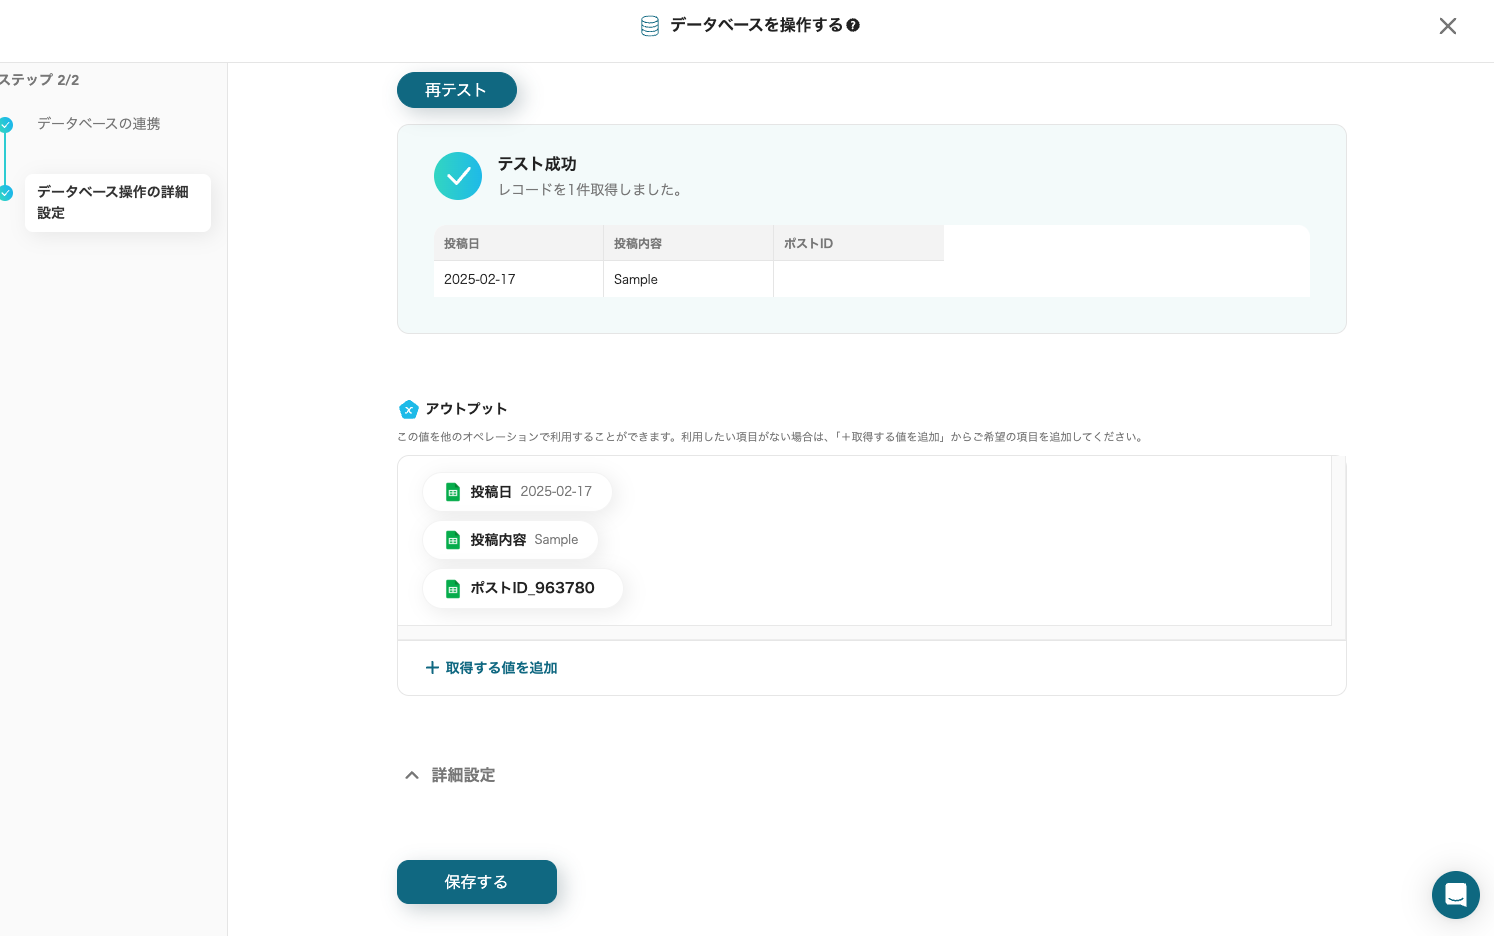This screenshot has height=936, width=1494.
Task: Click the help question mark icon
Action: (x=853, y=25)
